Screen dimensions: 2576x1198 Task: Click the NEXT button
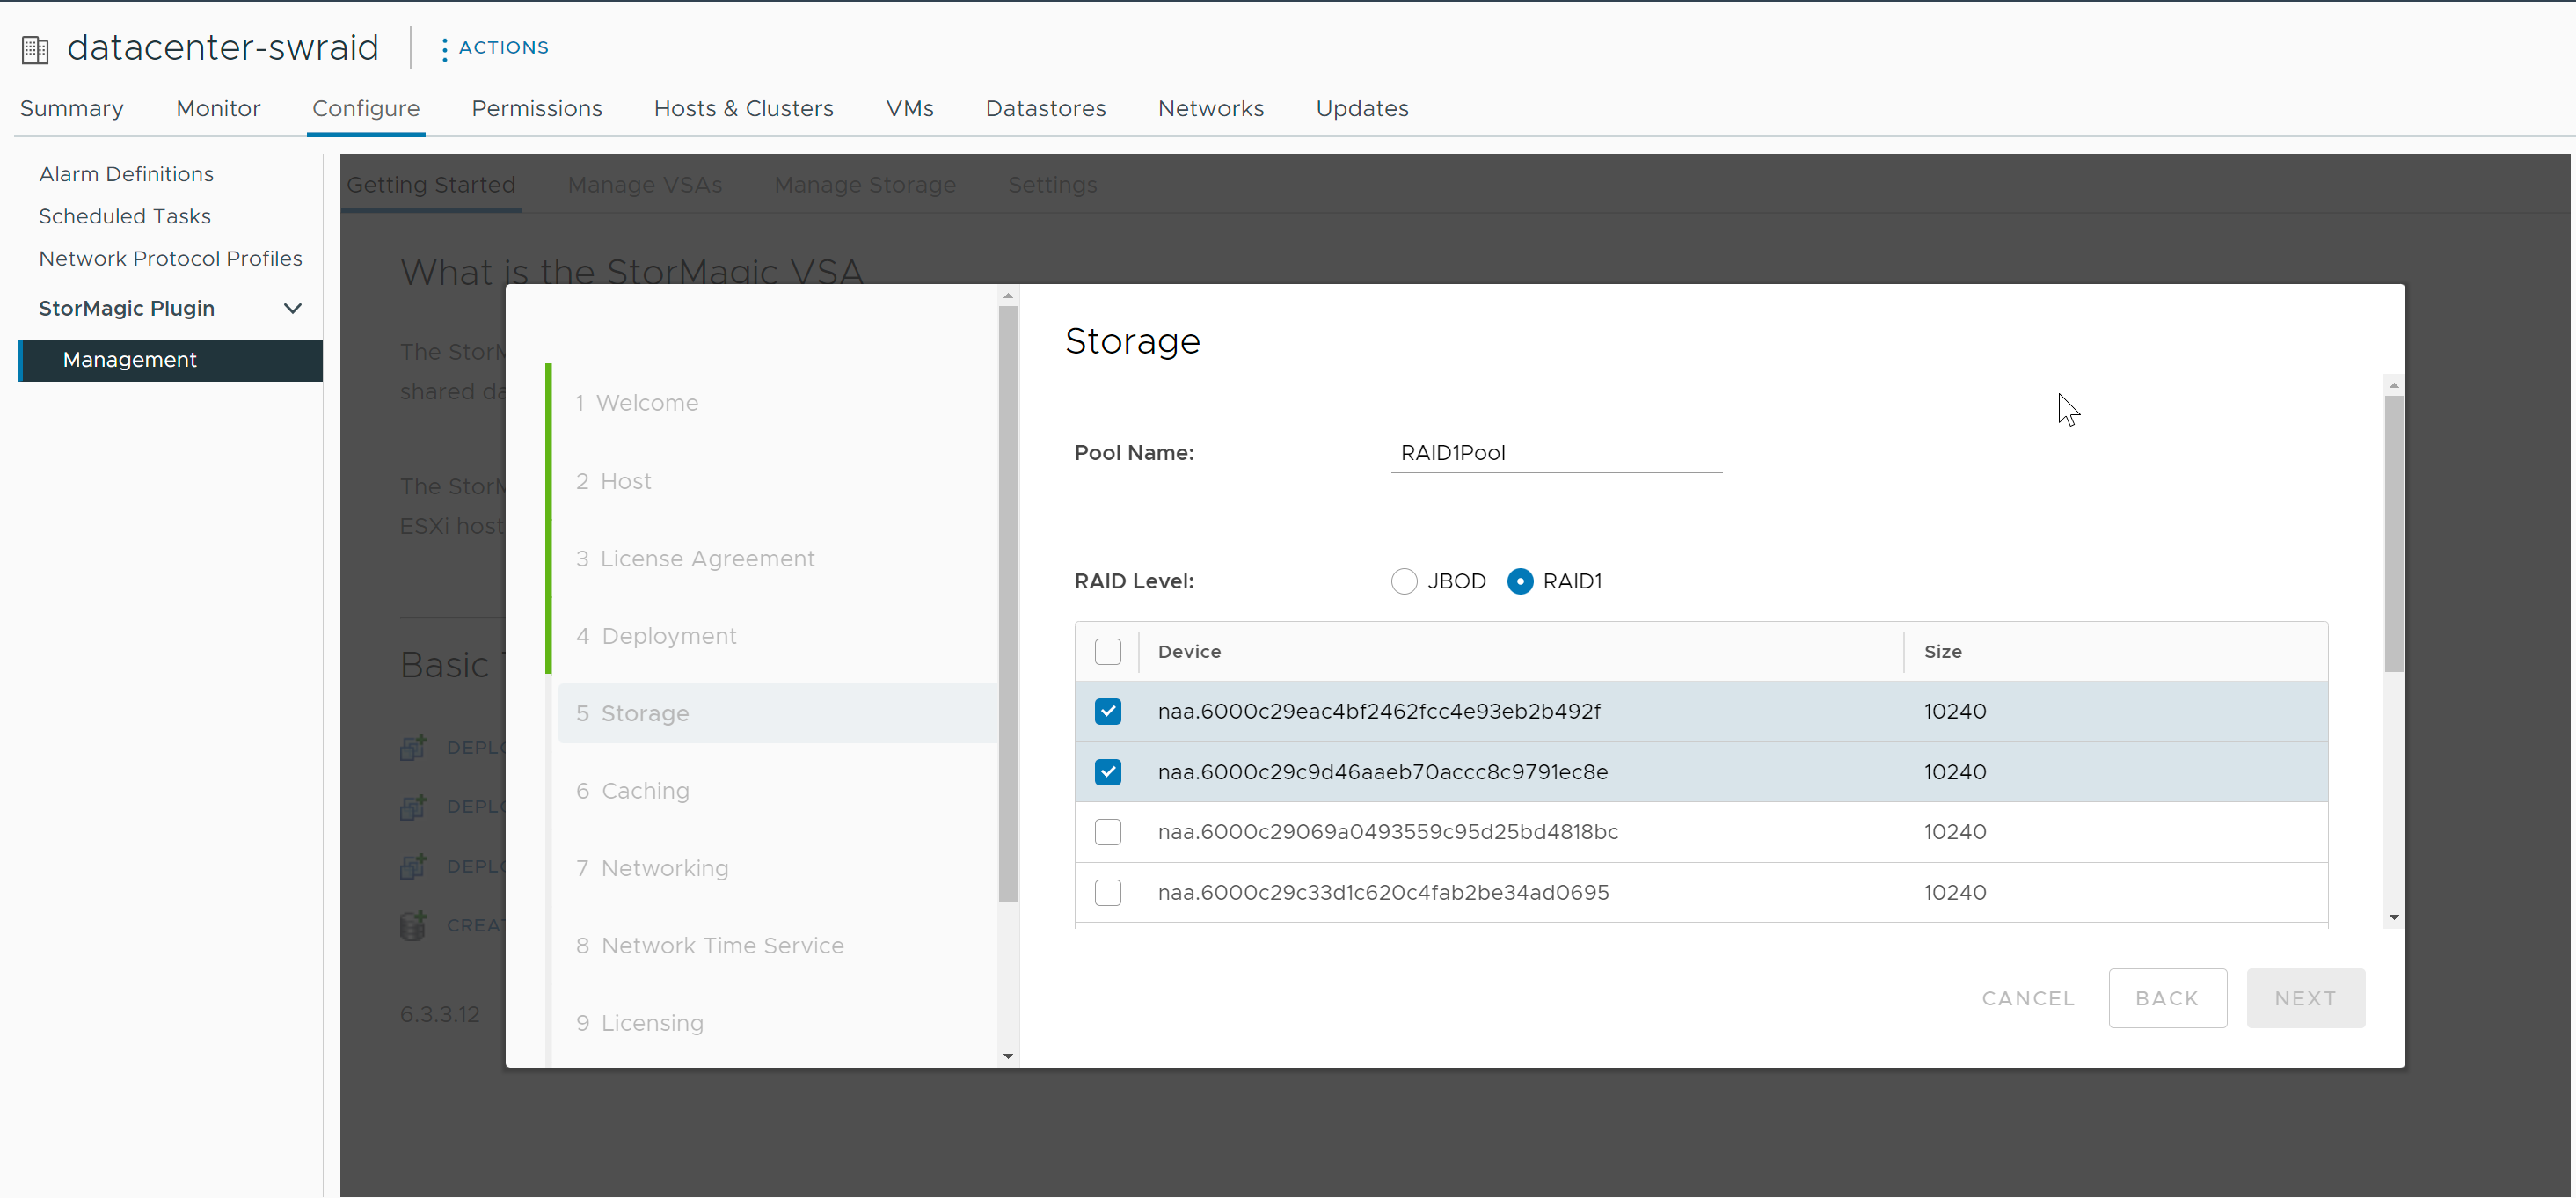2305,998
